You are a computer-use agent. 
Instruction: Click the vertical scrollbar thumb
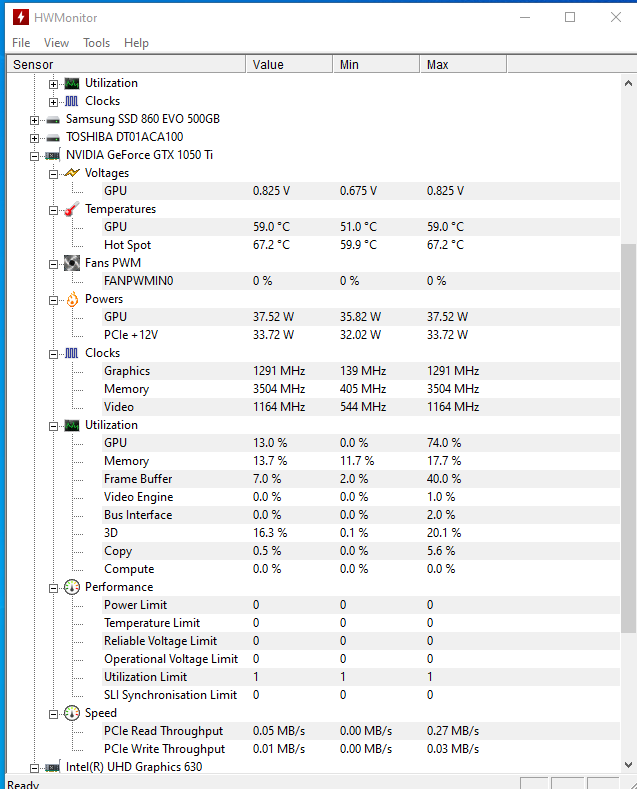tap(628, 438)
